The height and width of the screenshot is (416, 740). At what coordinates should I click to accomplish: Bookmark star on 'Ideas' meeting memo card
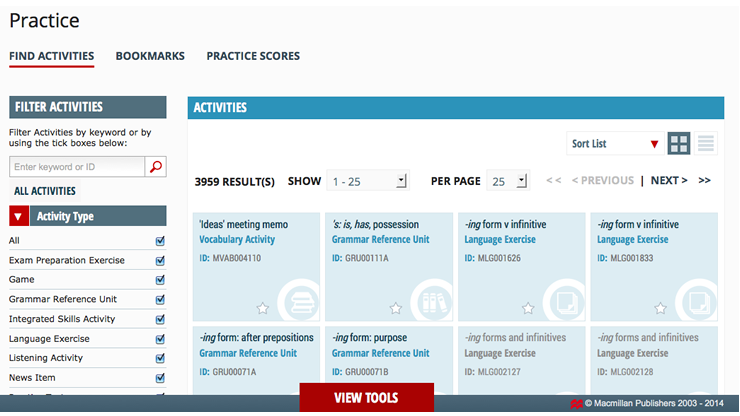[x=263, y=308]
